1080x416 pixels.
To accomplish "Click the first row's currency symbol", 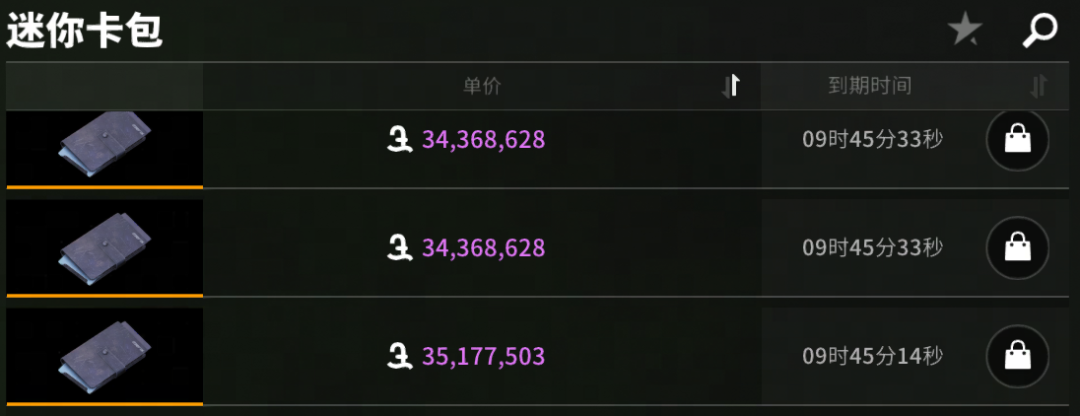I will click(x=400, y=139).
